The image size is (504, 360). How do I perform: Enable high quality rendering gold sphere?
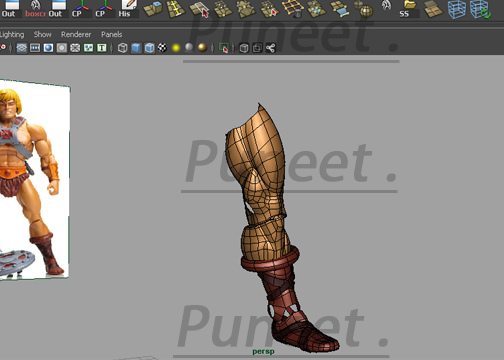202,48
